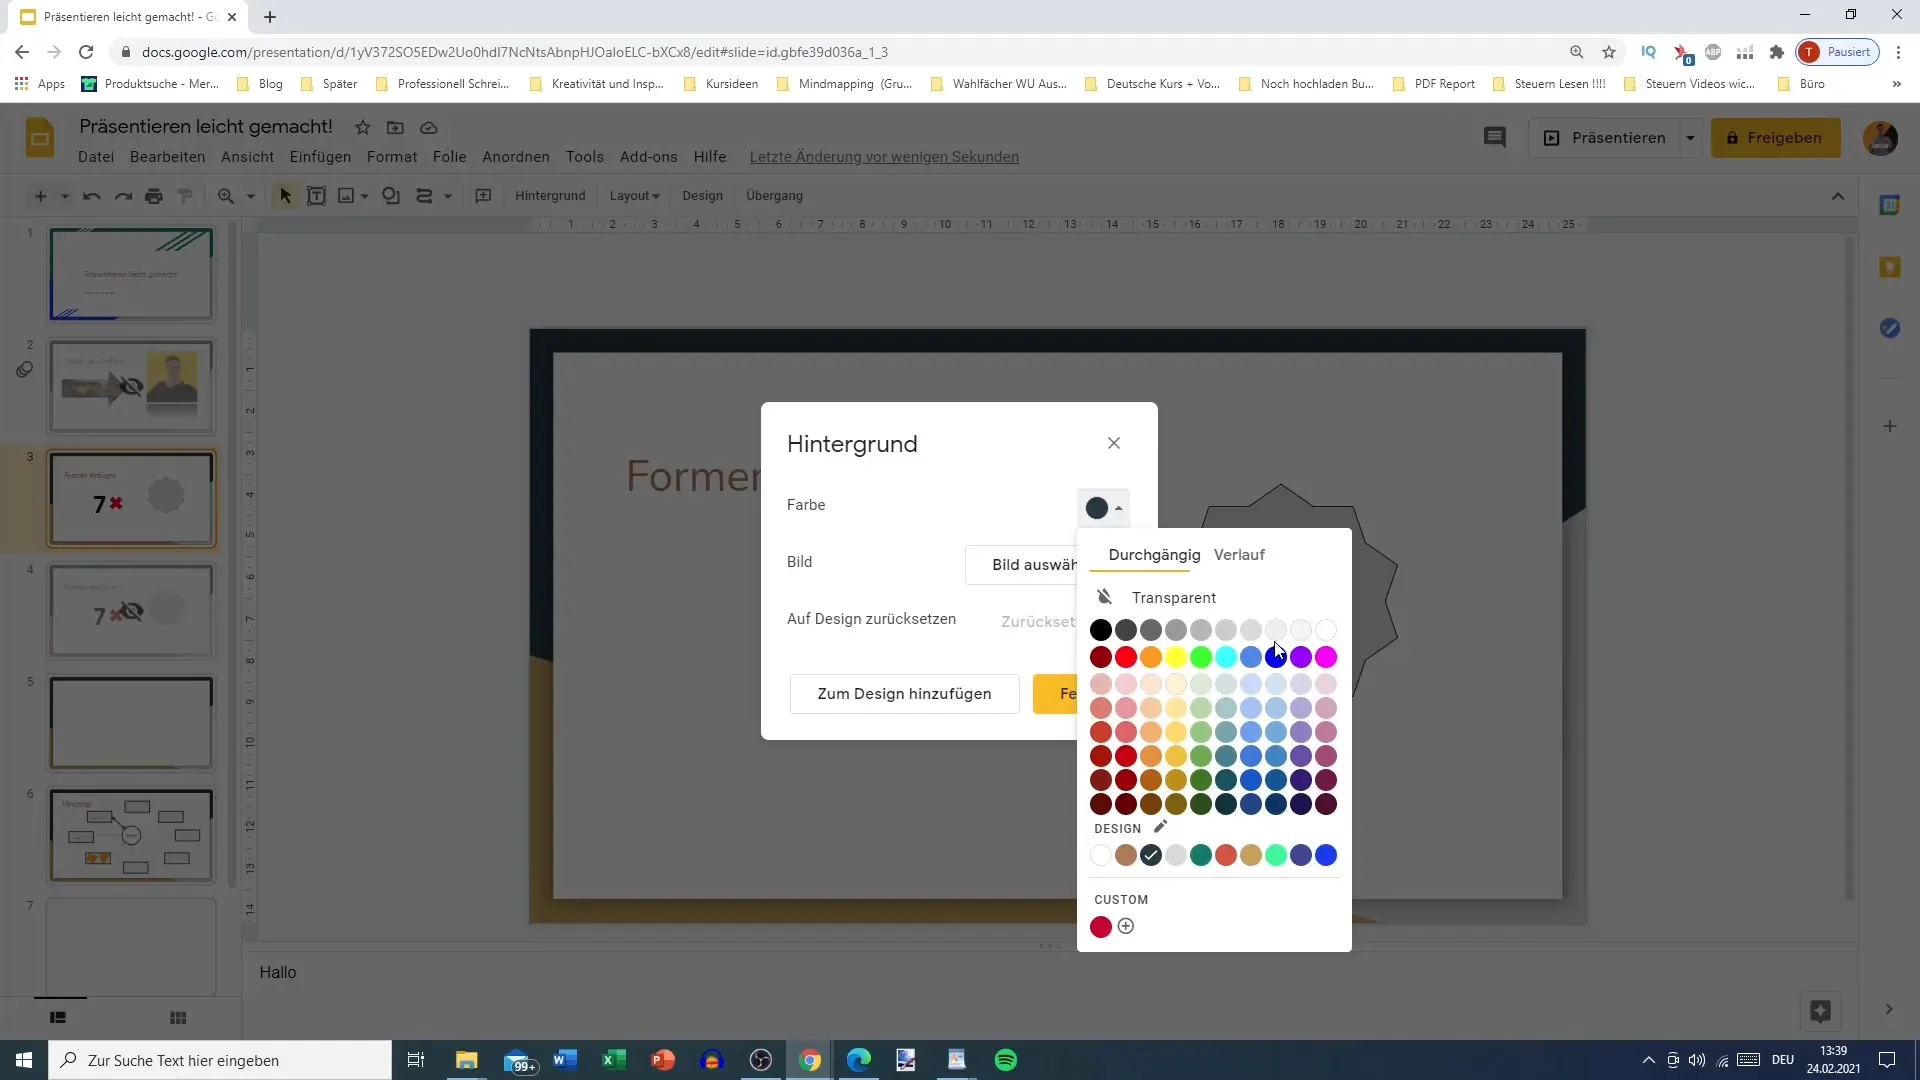Screen dimensions: 1920x1080
Task: Select the cursor select tool
Action: click(x=285, y=196)
